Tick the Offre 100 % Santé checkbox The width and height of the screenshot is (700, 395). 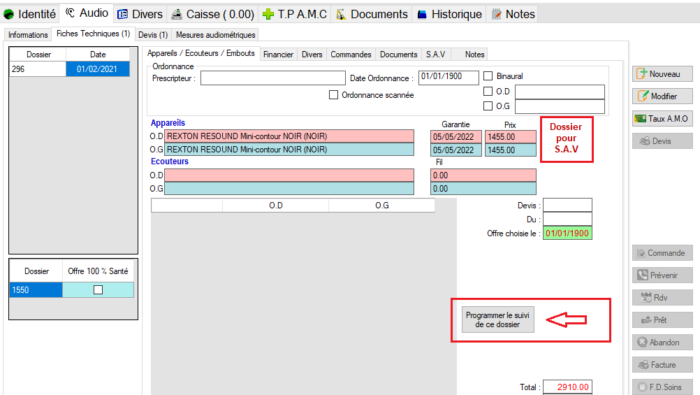[x=98, y=290]
